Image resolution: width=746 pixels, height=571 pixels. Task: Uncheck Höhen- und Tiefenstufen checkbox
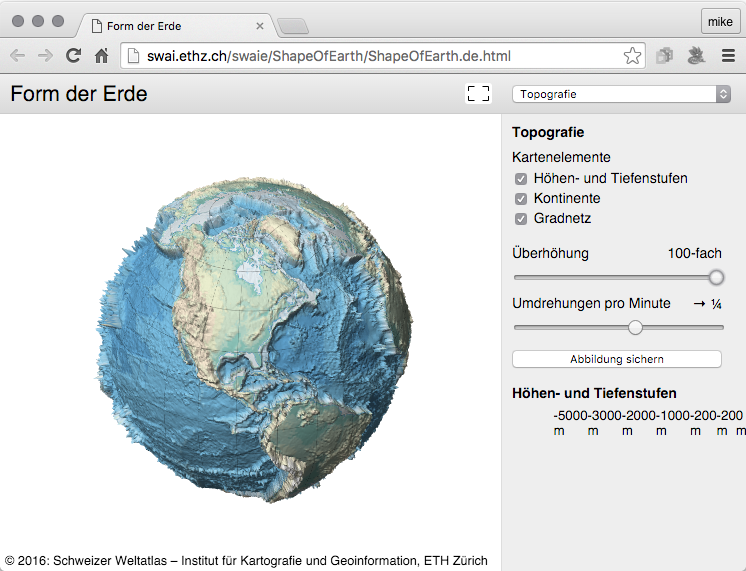521,179
